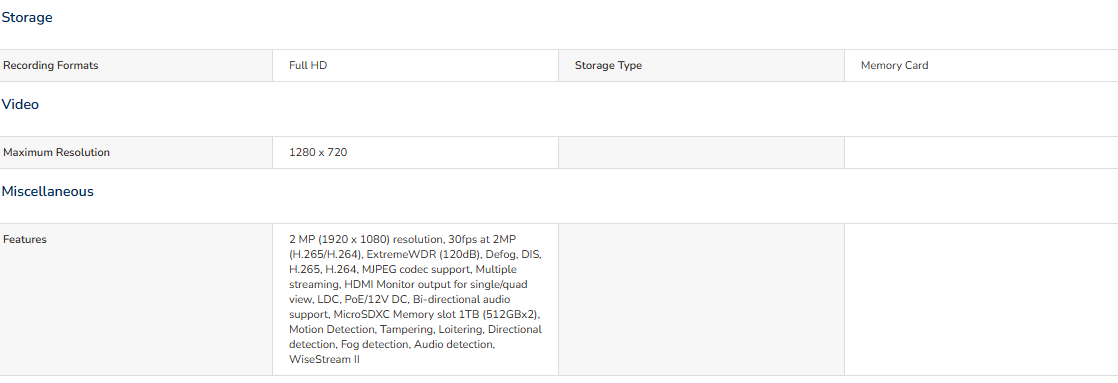Click the empty cell right of Features text
Screen dimensions: 1118x383
pyautogui.click(x=702, y=300)
